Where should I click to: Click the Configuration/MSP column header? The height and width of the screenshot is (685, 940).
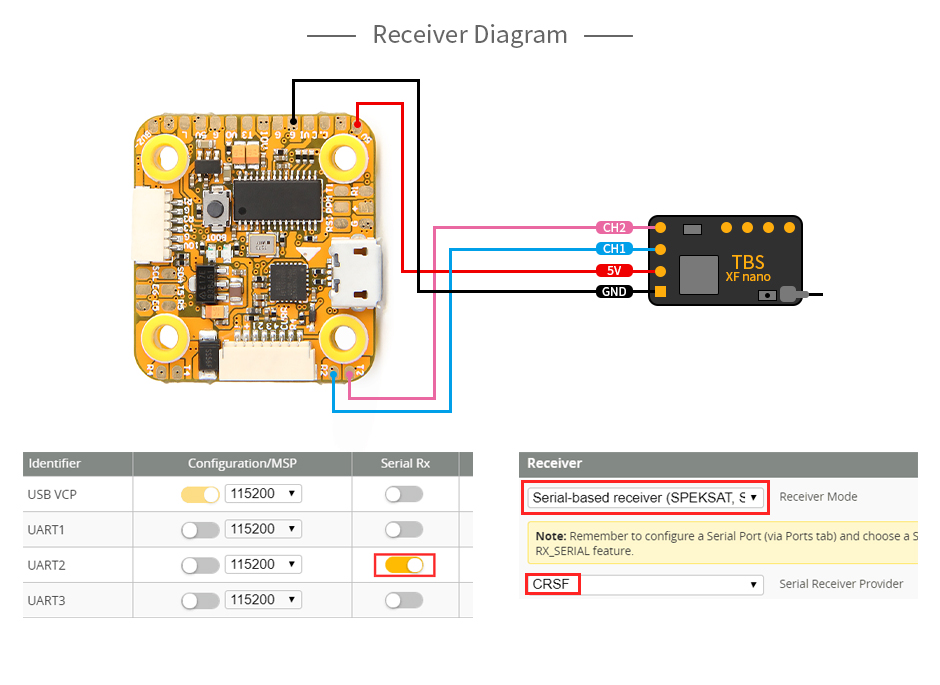click(x=242, y=463)
